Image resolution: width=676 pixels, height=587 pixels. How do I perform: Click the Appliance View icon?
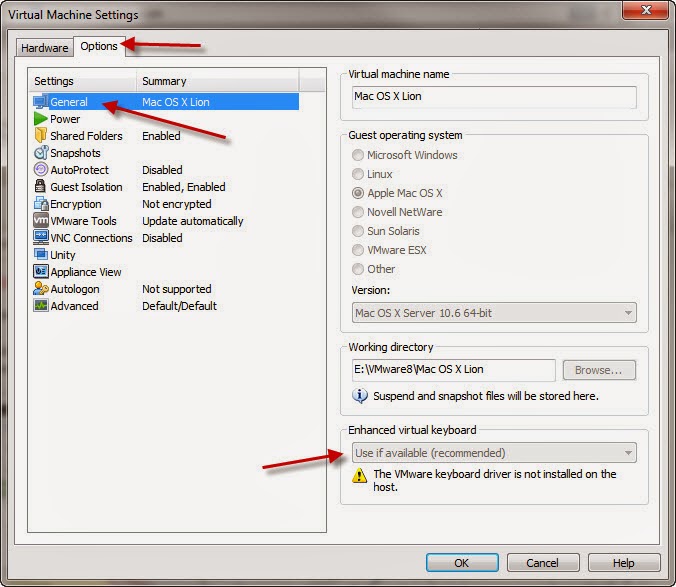[x=41, y=271]
